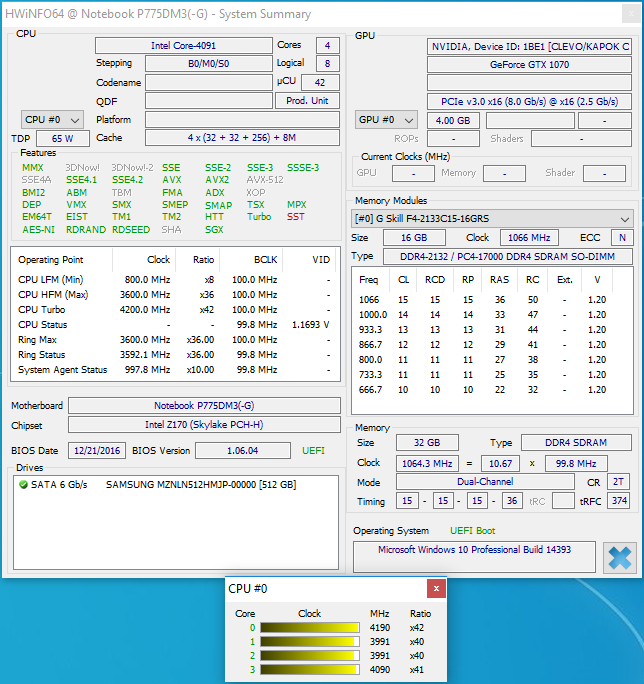Click the cache 4 x (32 + 32 + 256) + 8M field
This screenshot has width=644, height=684.
coord(242,137)
